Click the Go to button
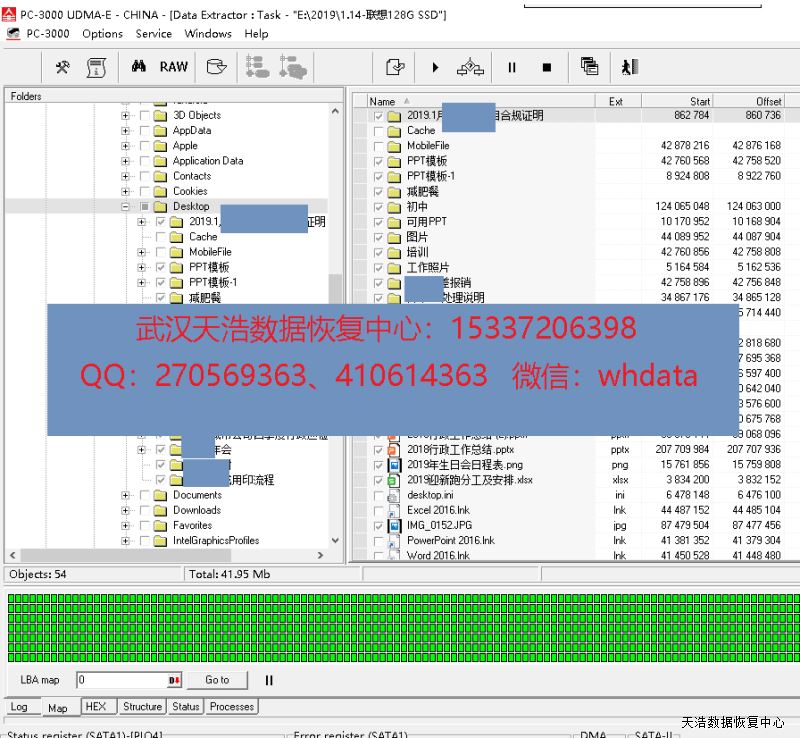 [x=217, y=680]
